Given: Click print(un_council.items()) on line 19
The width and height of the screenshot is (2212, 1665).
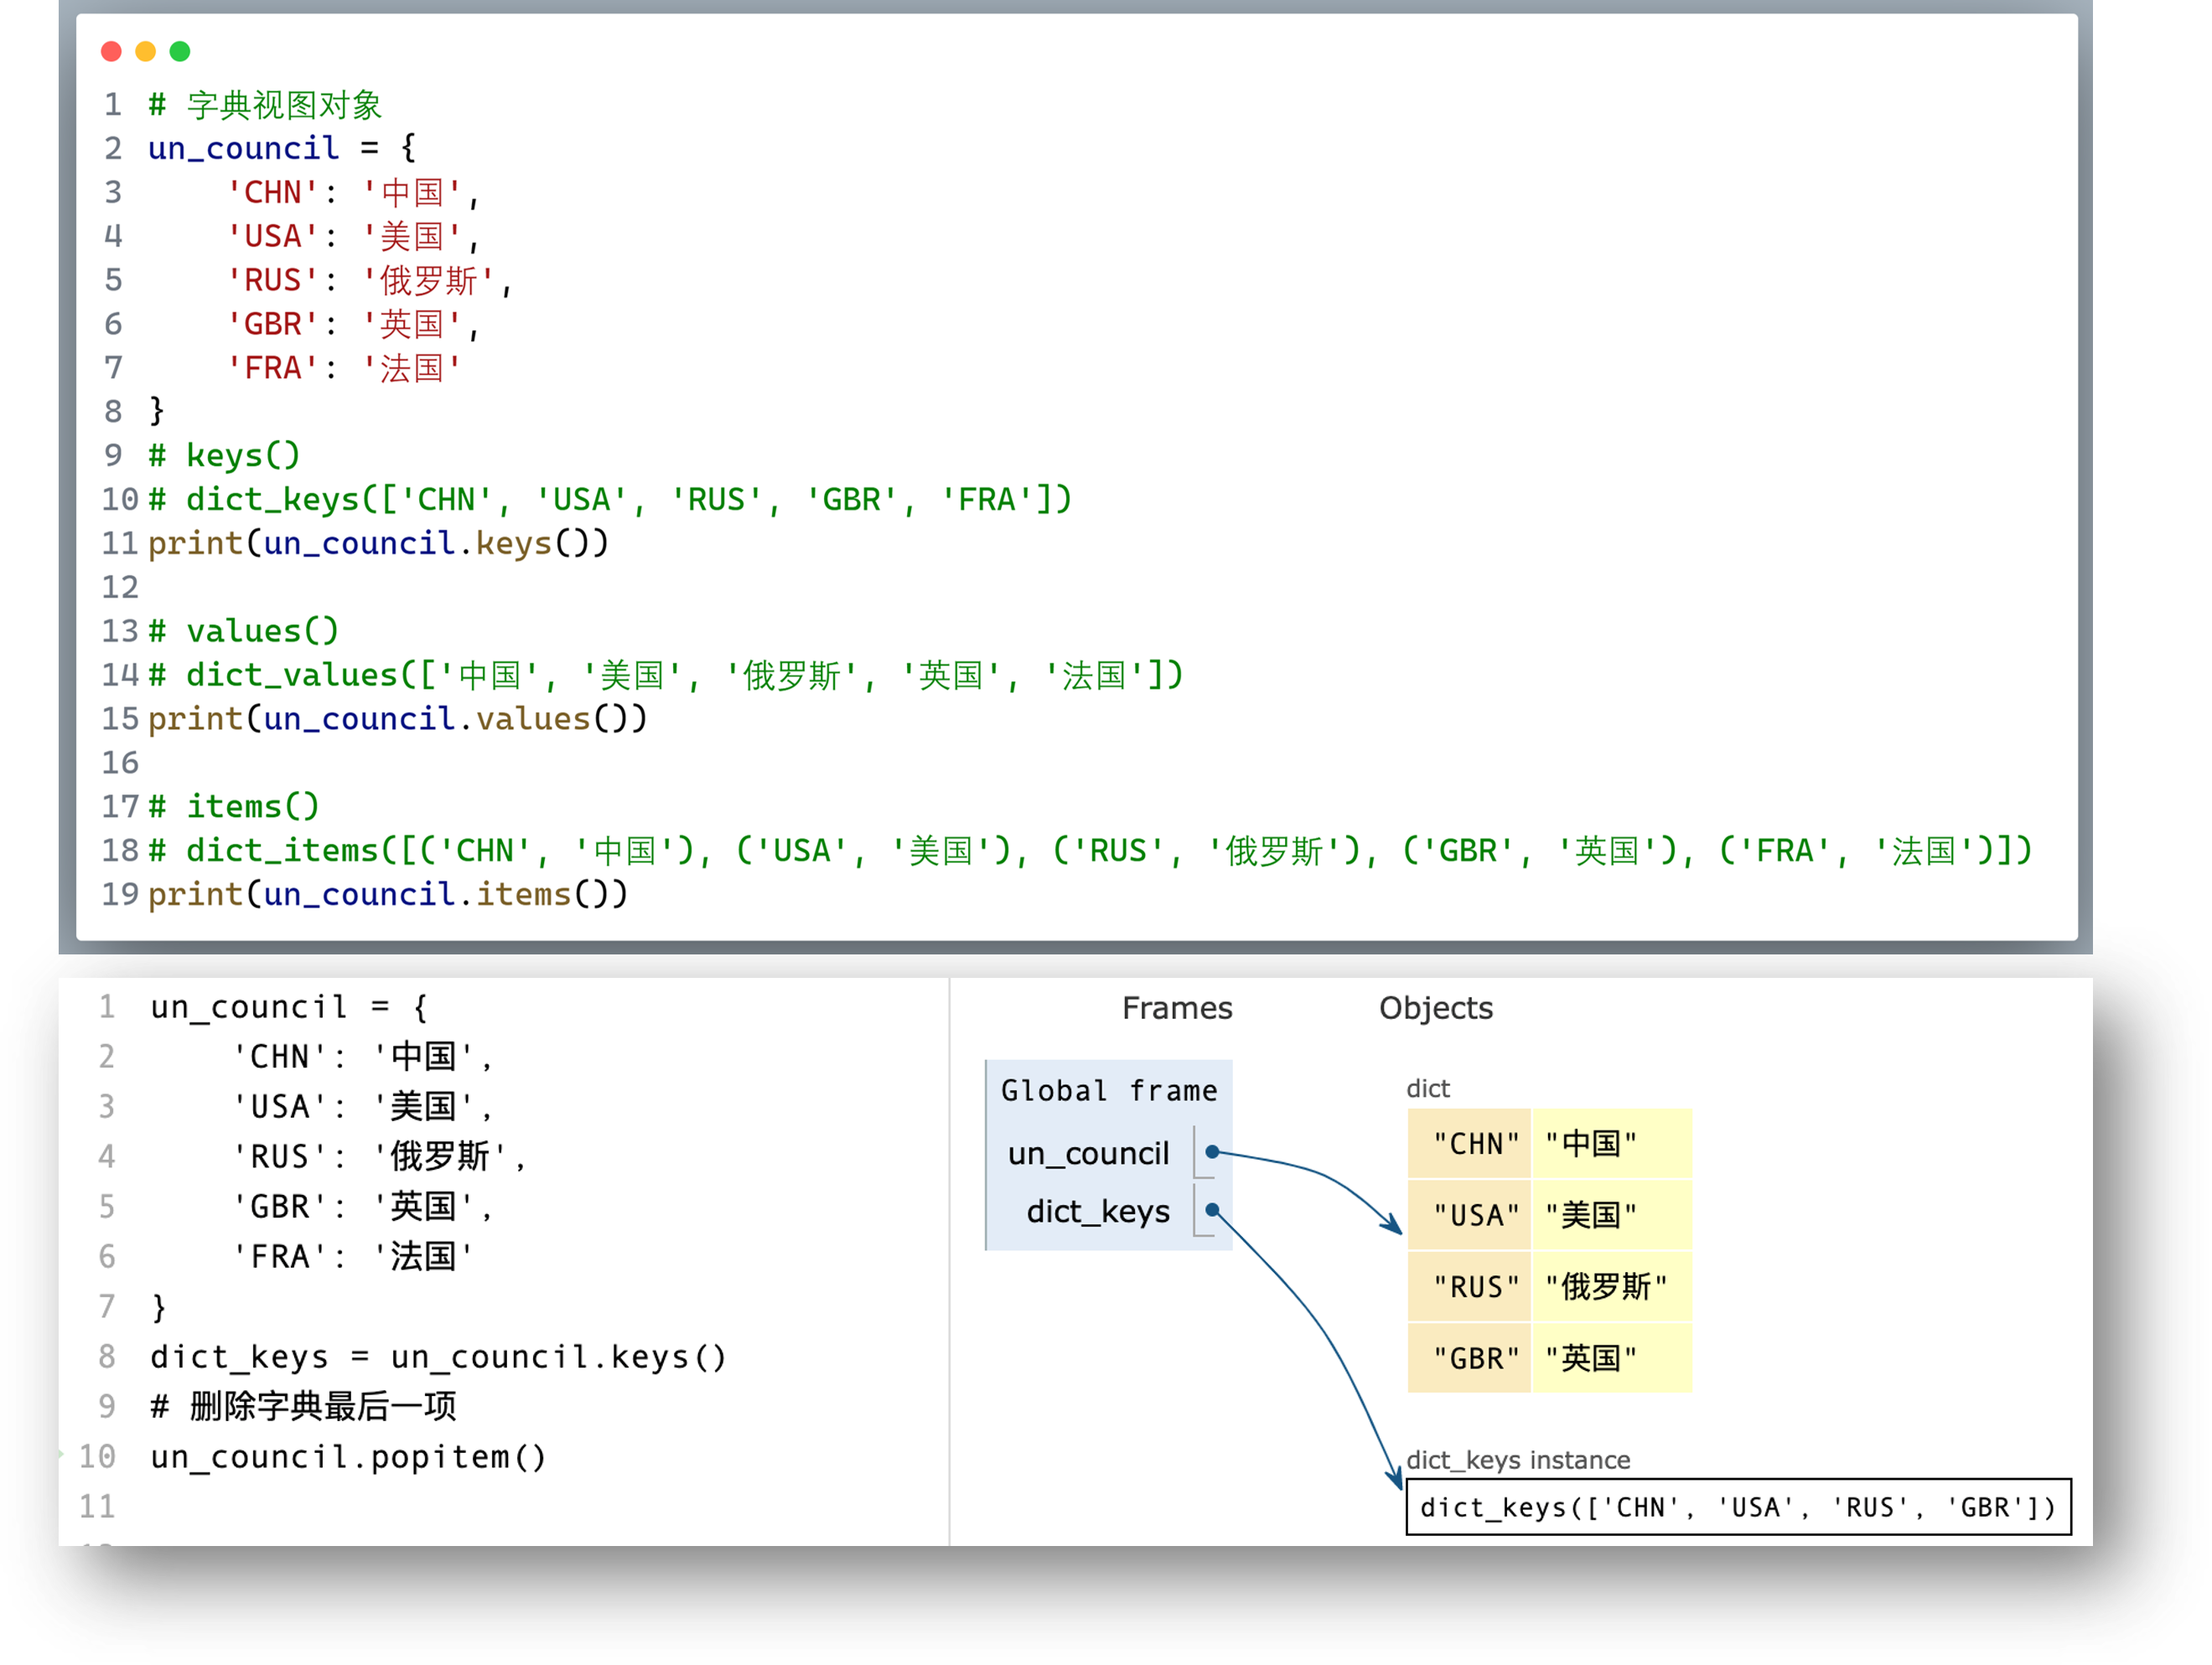Looking at the screenshot, I should [x=388, y=894].
